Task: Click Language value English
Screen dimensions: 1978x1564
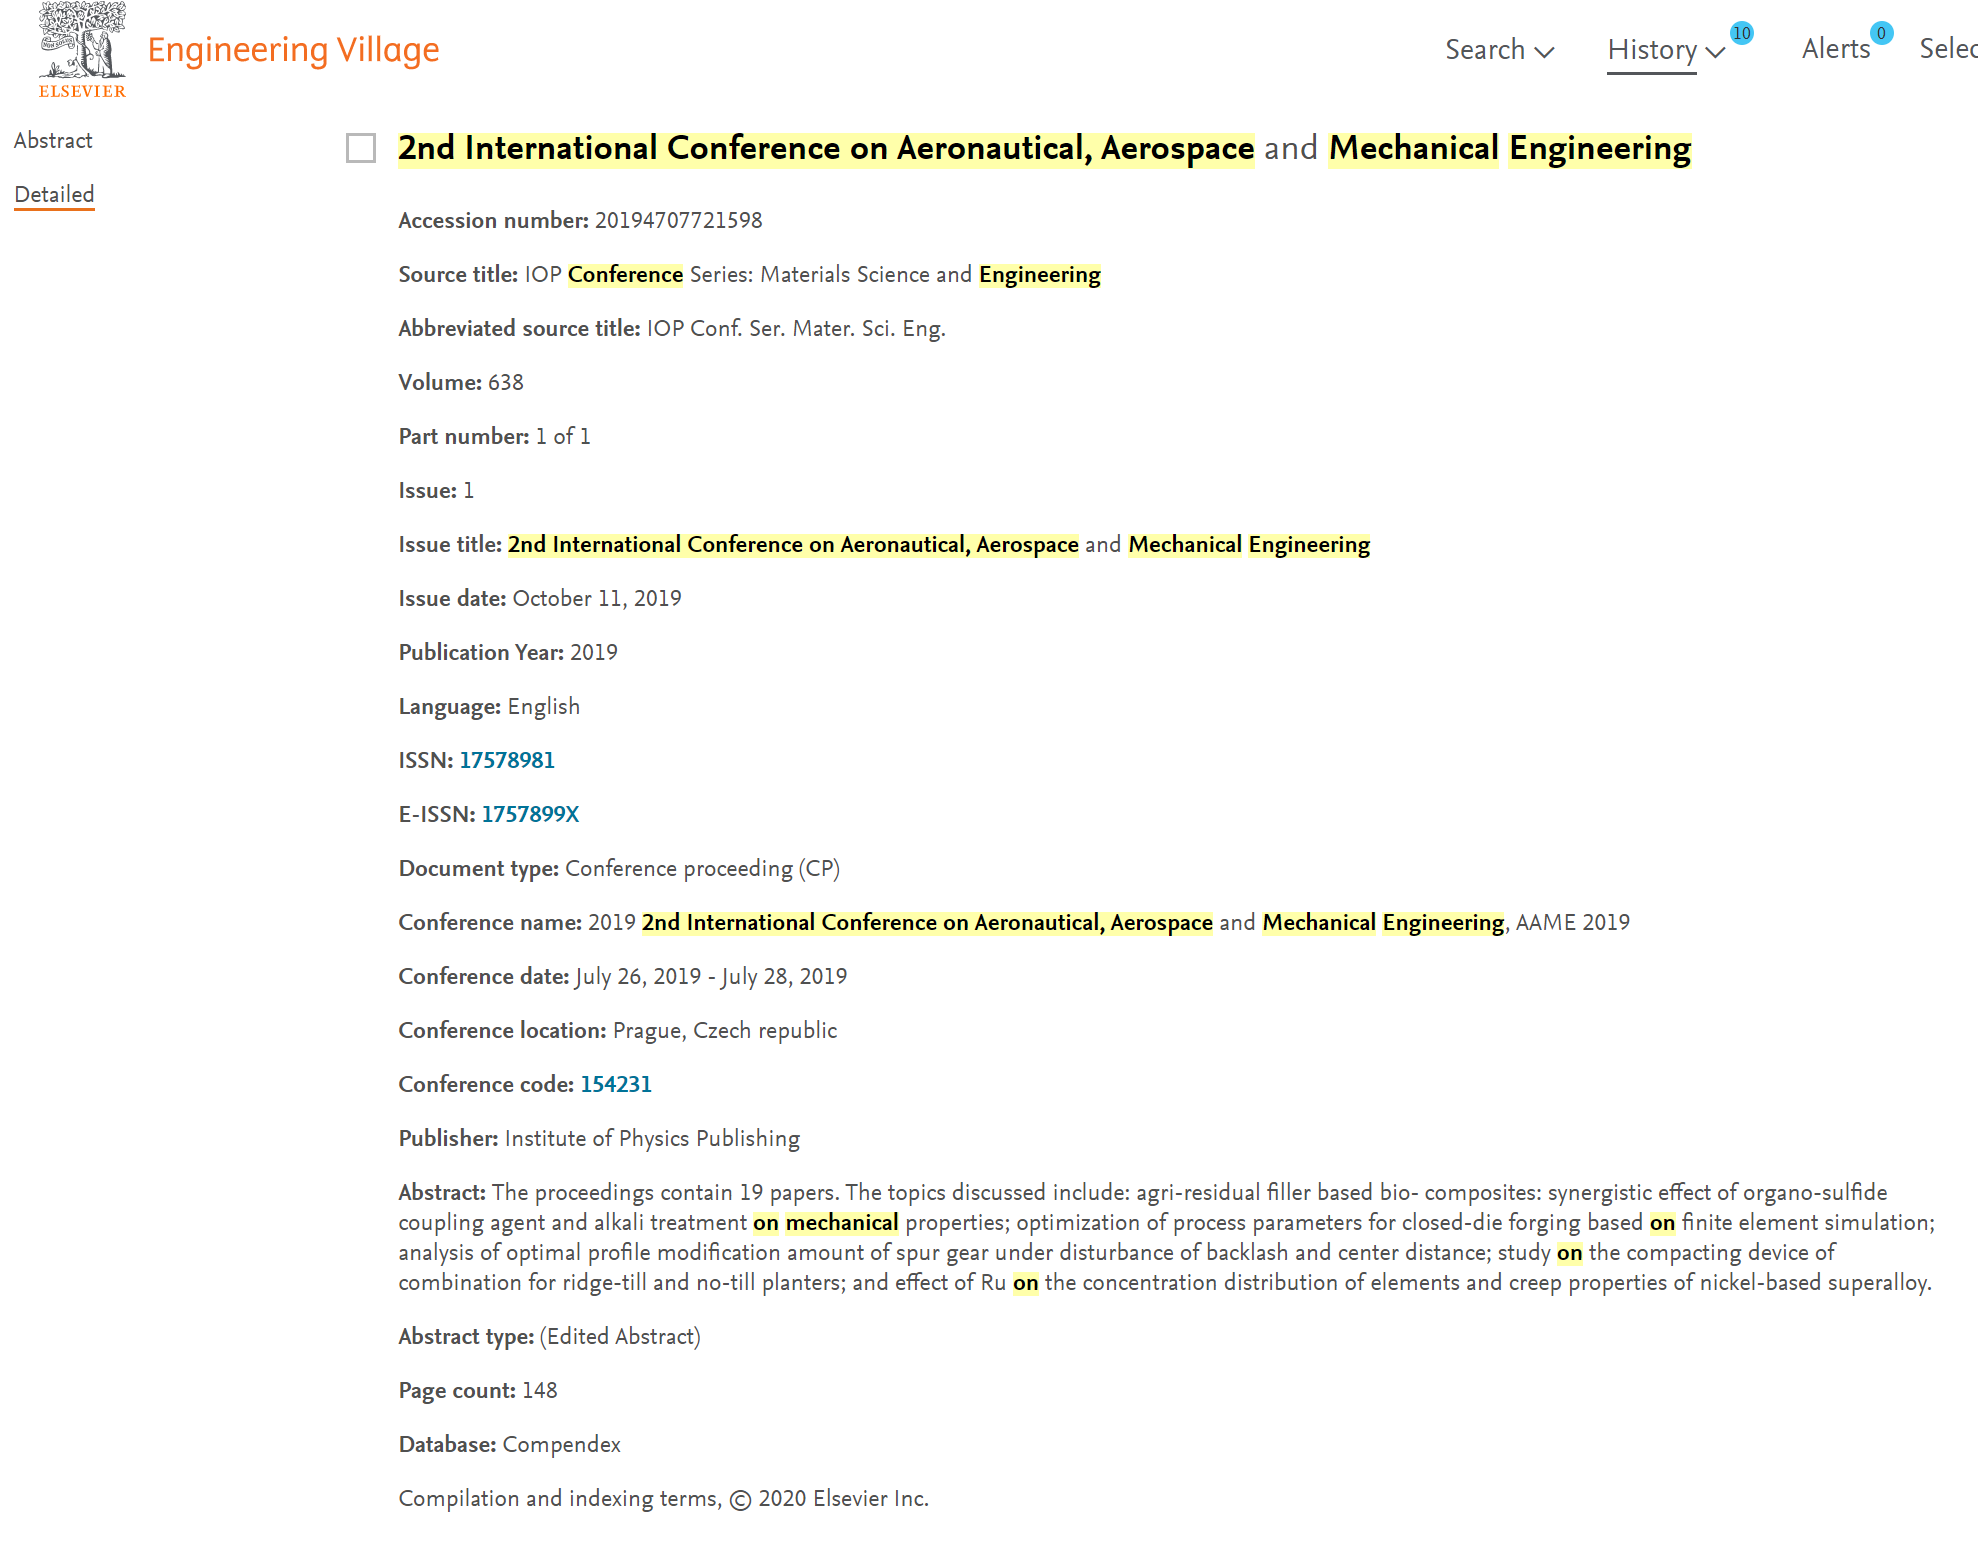Action: pyautogui.click(x=544, y=706)
